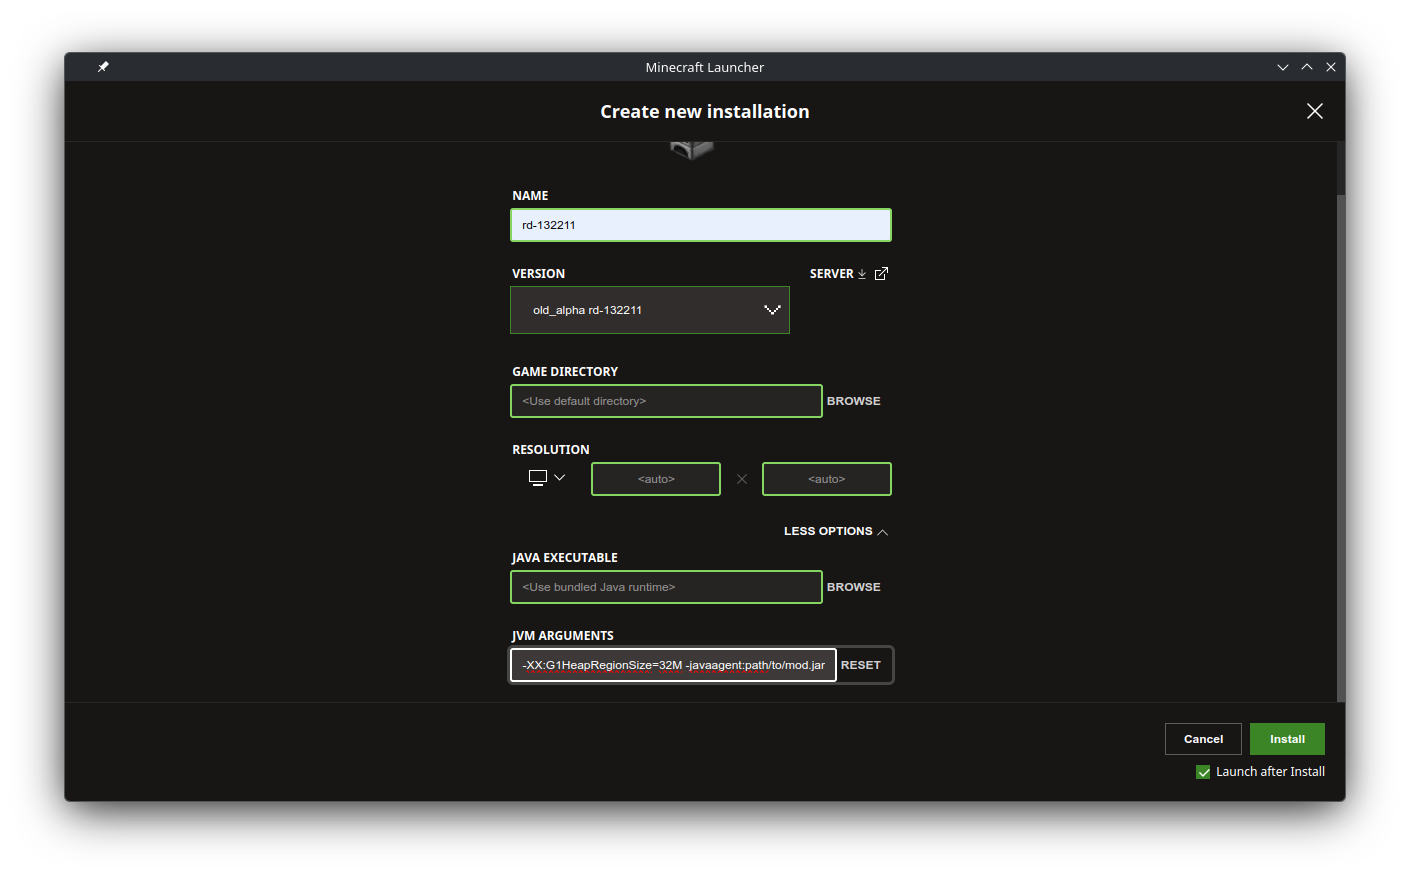Click the pin icon in the title bar
The width and height of the screenshot is (1410, 878).
[103, 67]
